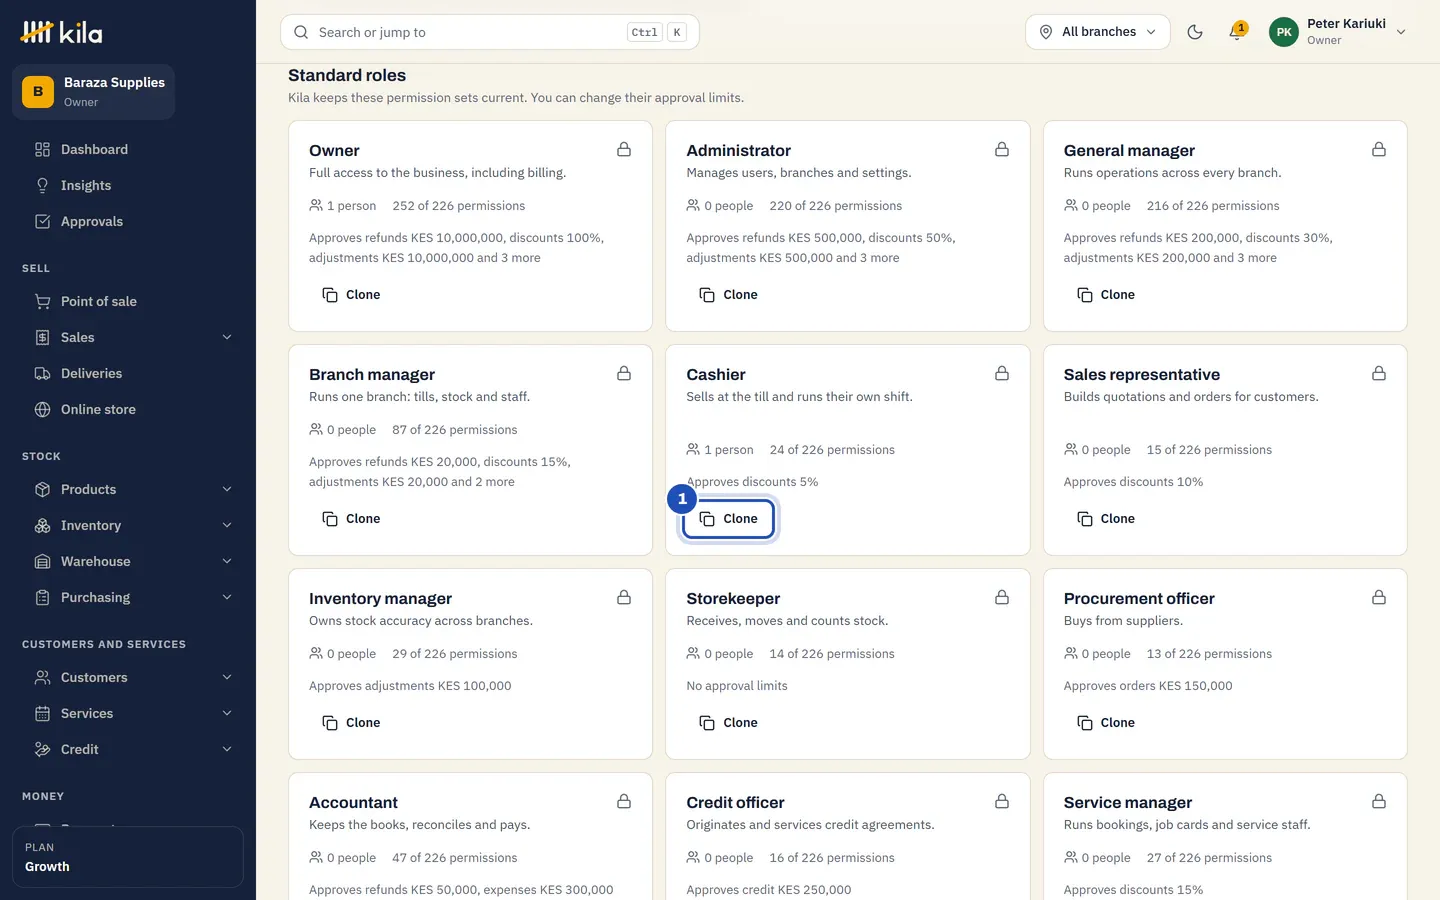The image size is (1440, 900).
Task: Click the lock icon on Accountant card
Action: point(624,802)
